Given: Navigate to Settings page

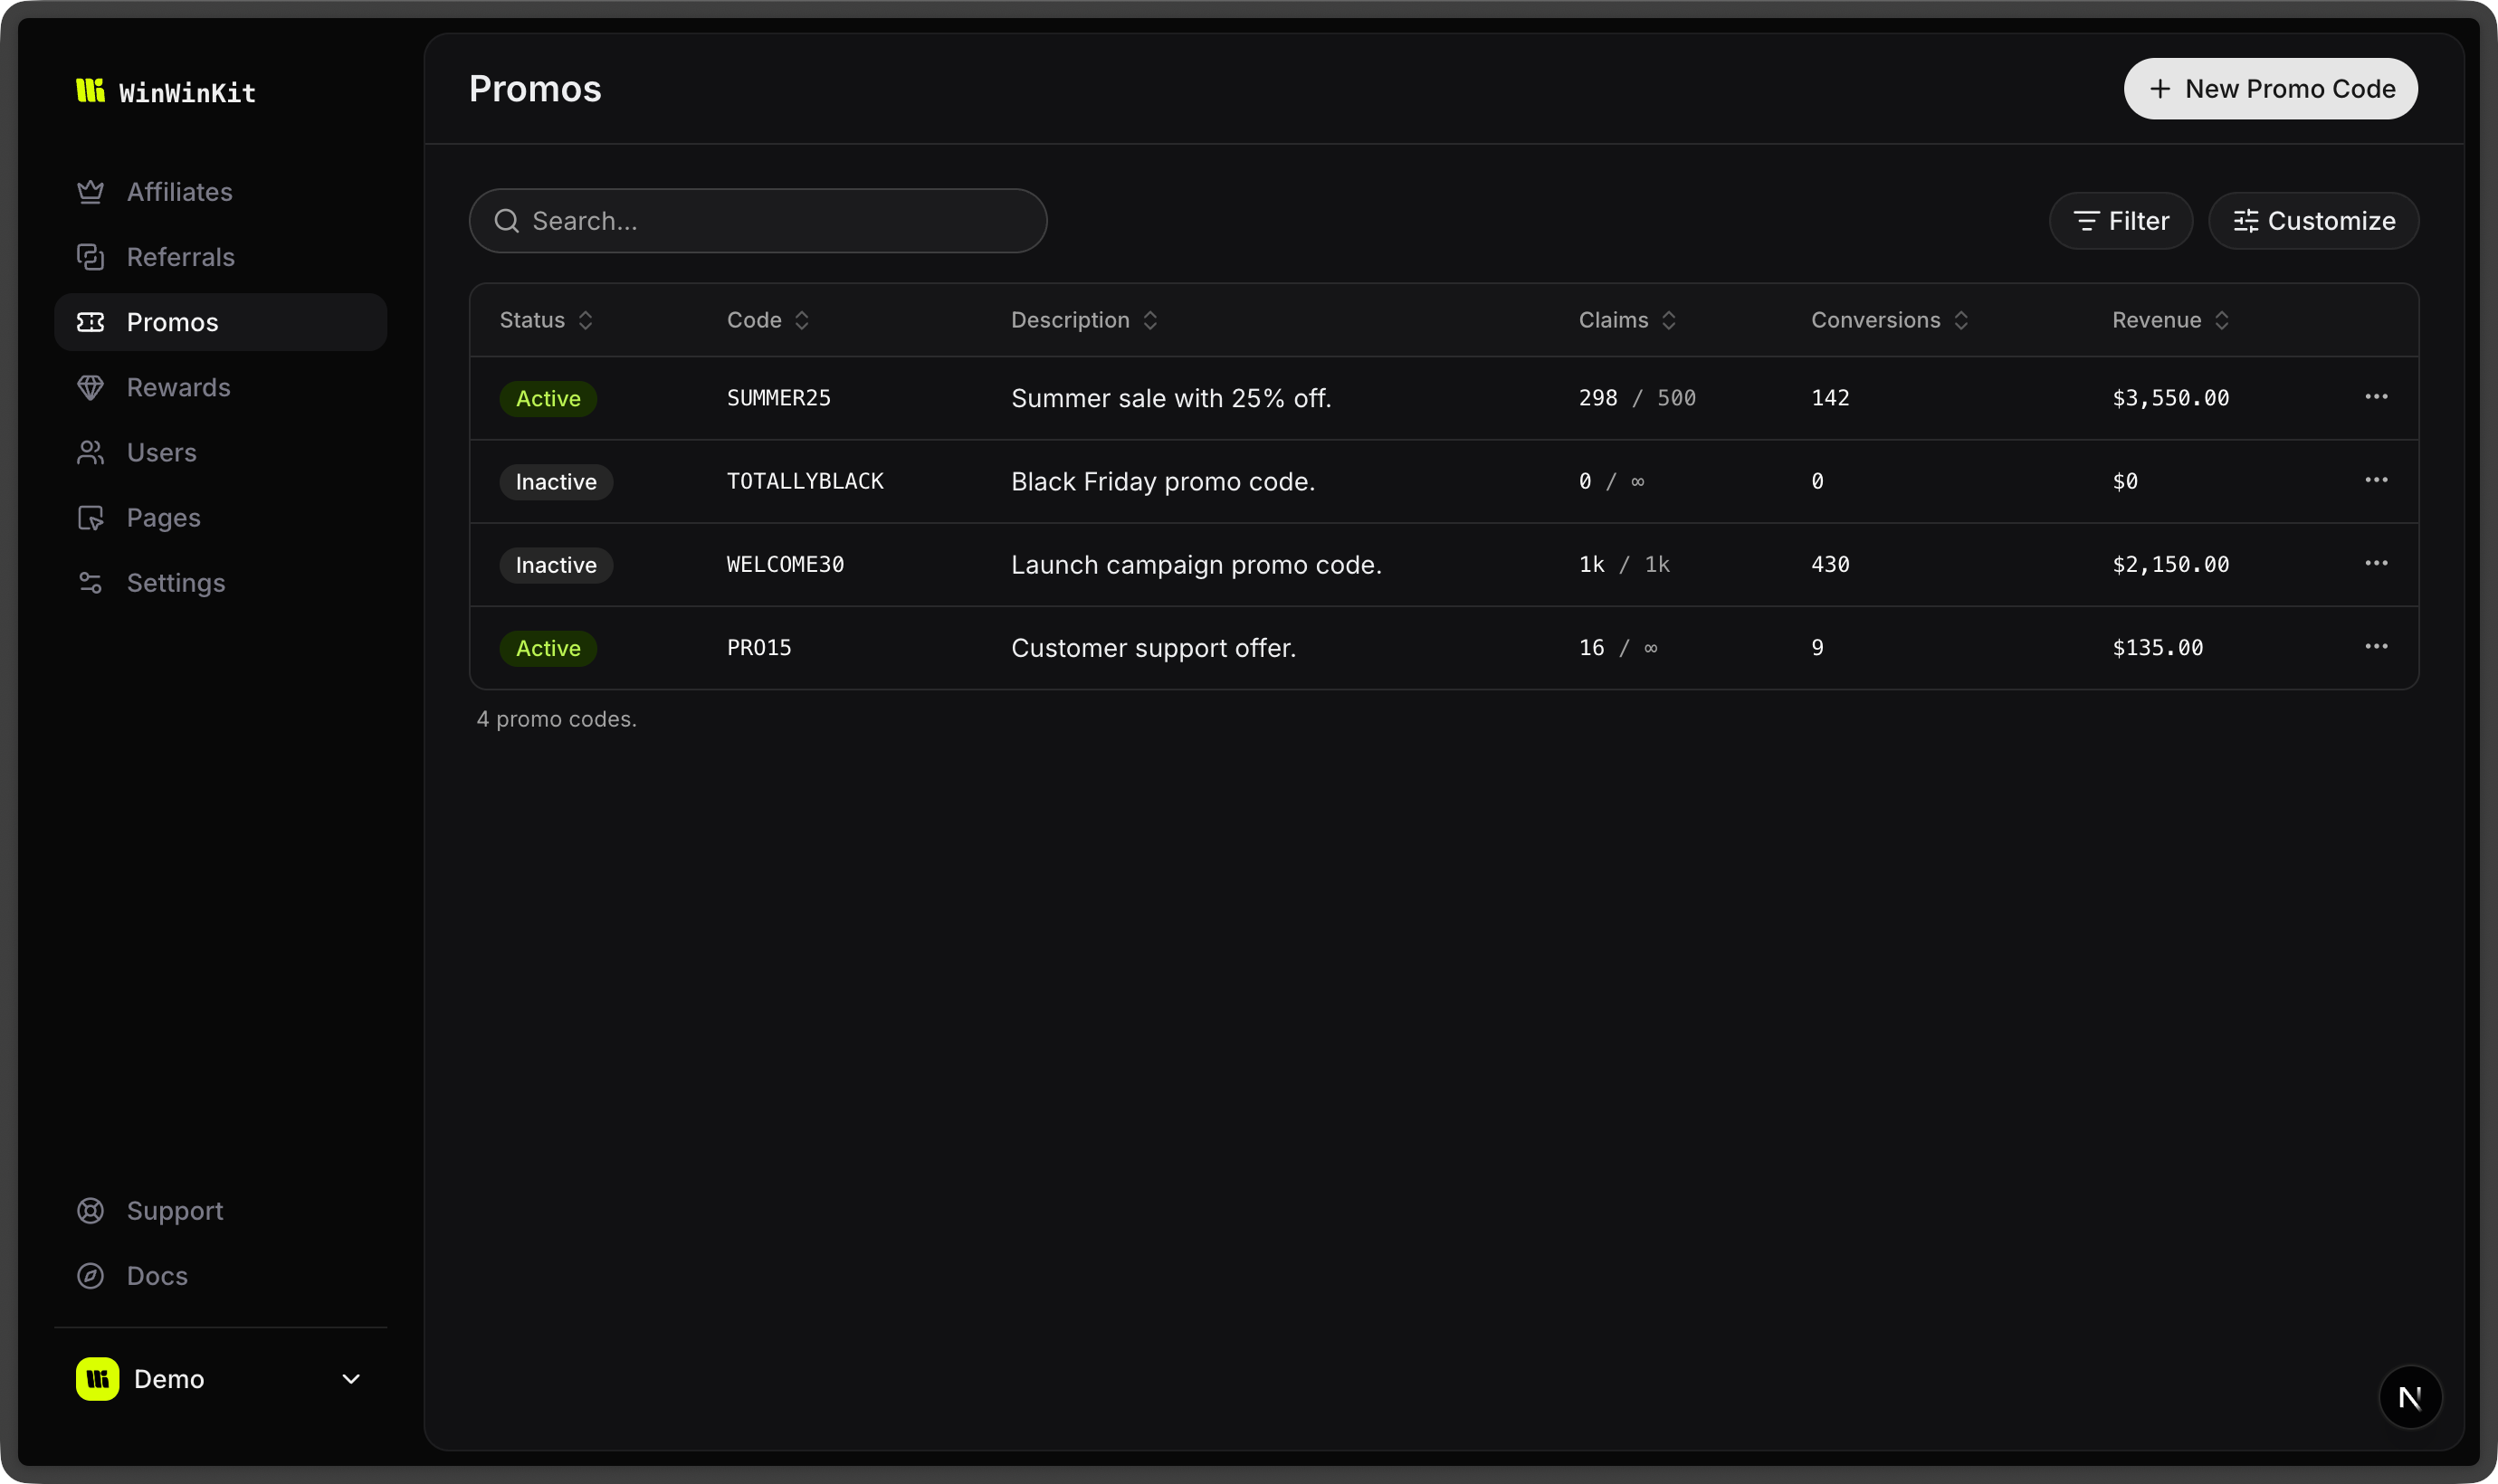Looking at the screenshot, I should tap(220, 583).
